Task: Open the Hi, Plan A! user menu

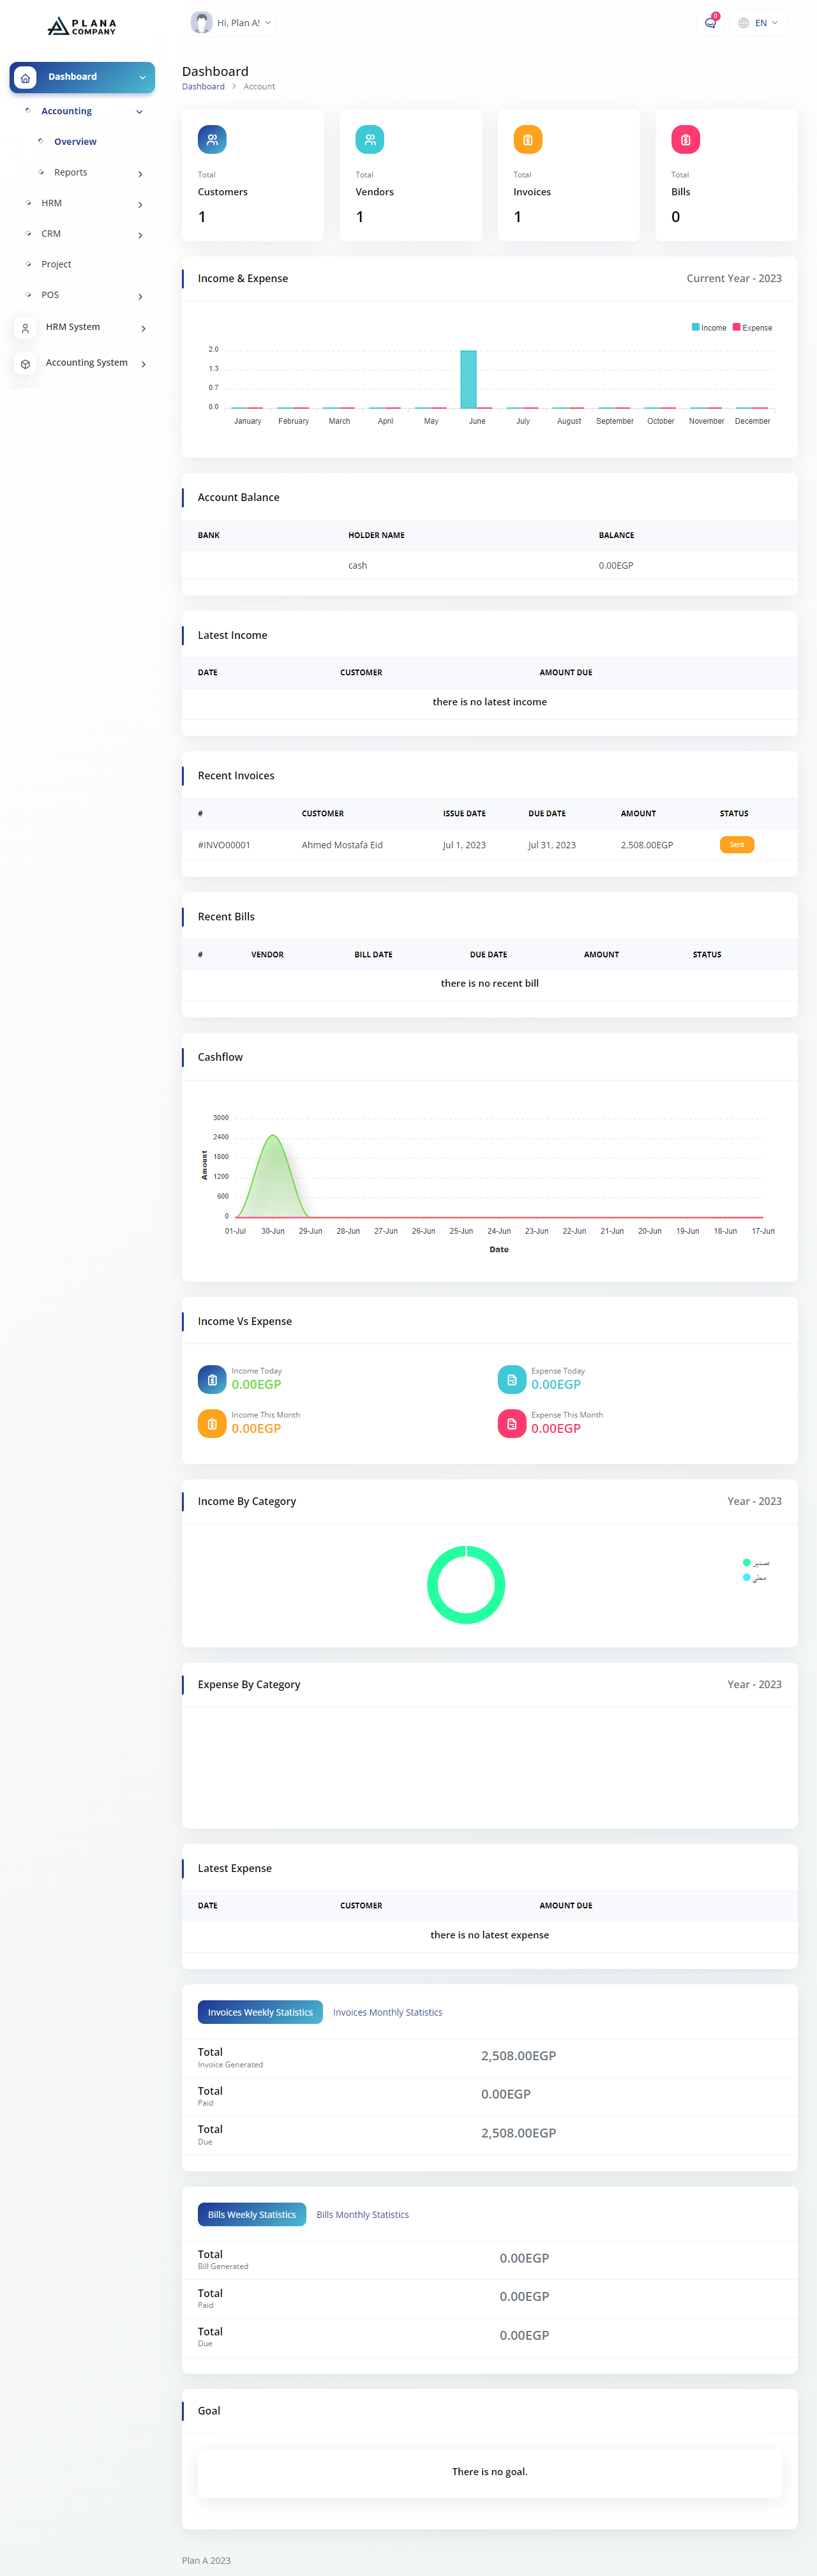Action: click(232, 23)
